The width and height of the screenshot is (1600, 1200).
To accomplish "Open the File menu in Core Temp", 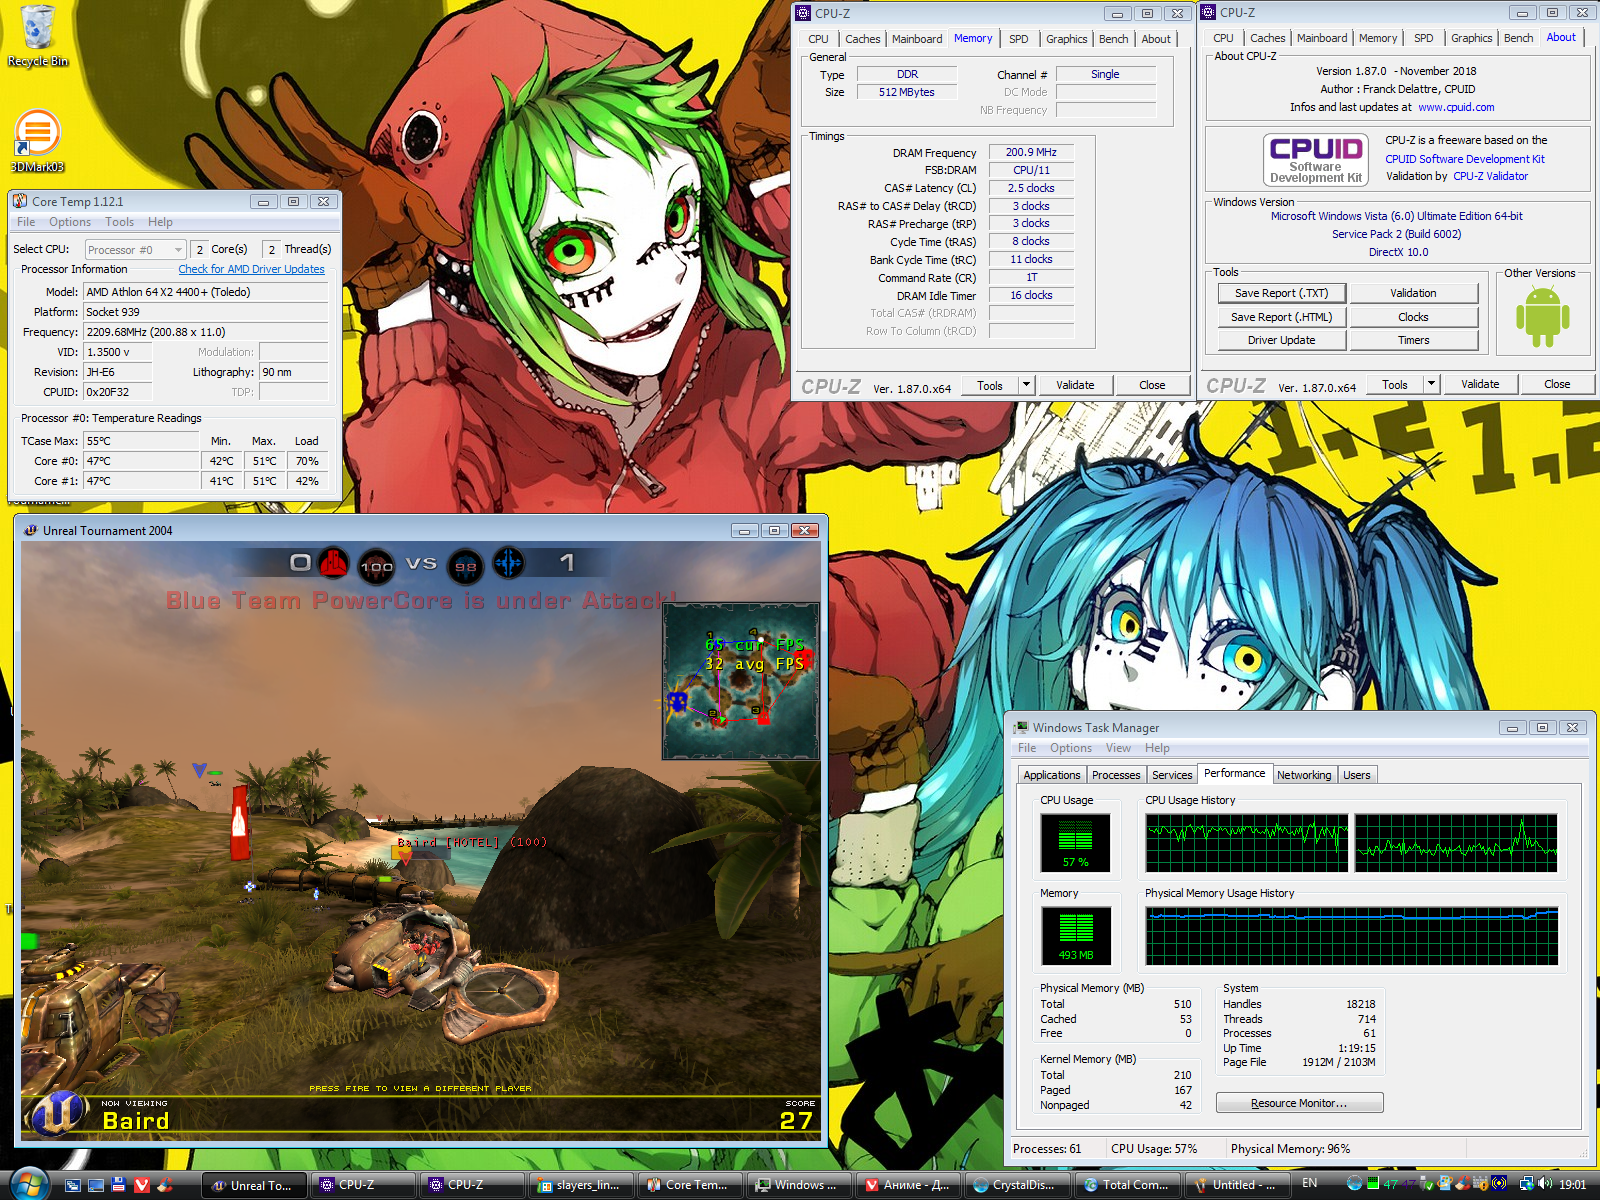I will (x=26, y=222).
